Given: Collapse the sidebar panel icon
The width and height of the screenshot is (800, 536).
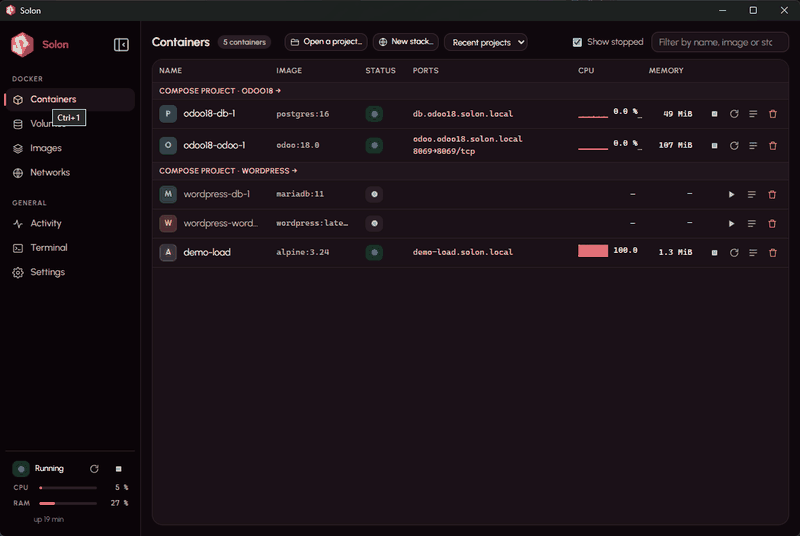Looking at the screenshot, I should pos(121,45).
